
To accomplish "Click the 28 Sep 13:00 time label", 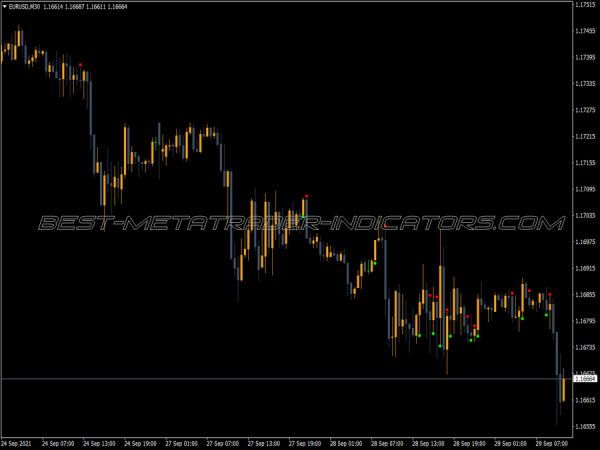I will 429,443.
